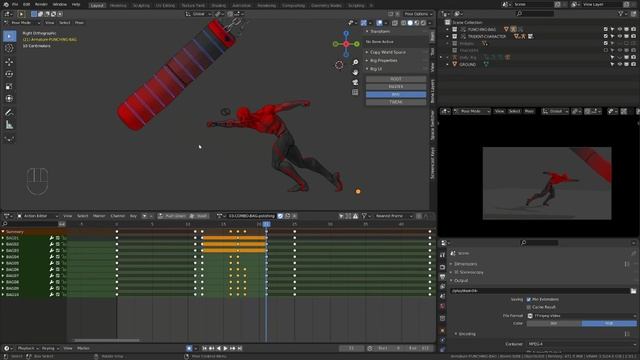Viewport: 640px width, 360px height.
Task: Toggle the File Extensions checkbox
Action: [x=529, y=299]
